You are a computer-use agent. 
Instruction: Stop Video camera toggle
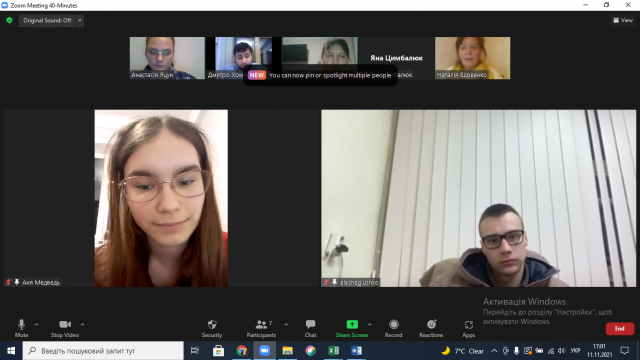65,328
